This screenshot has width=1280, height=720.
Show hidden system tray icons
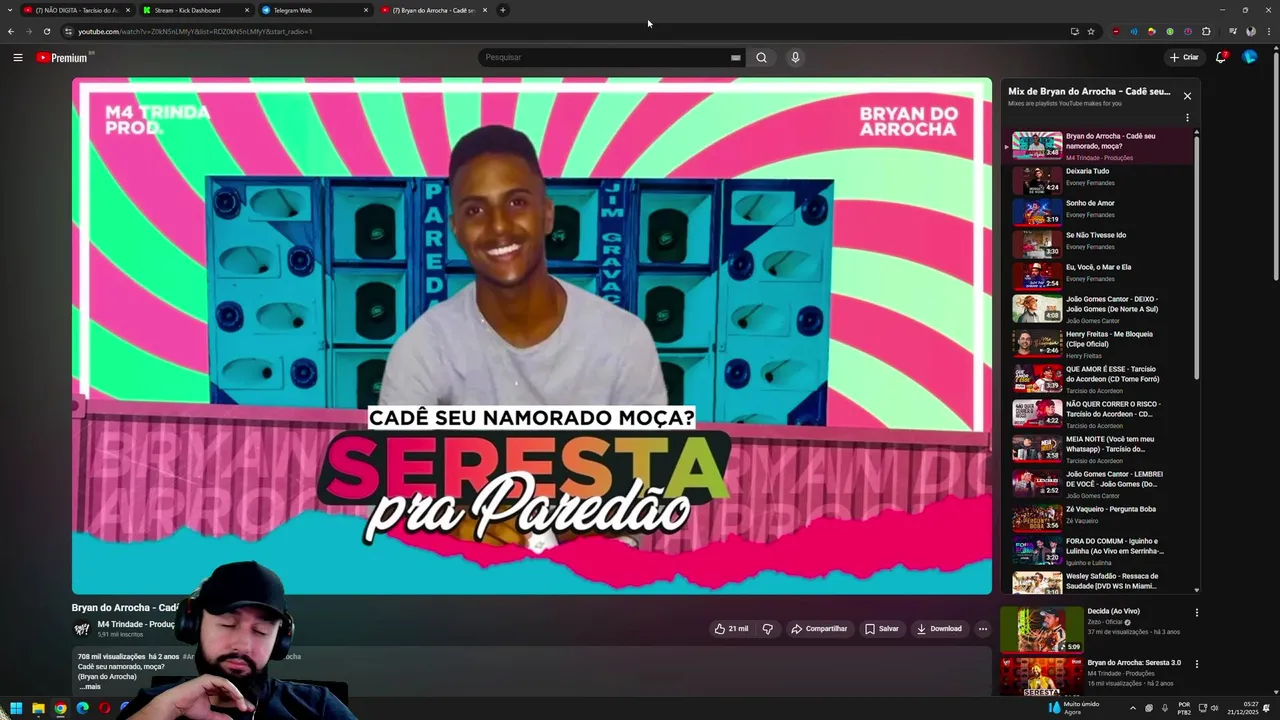[1133, 708]
